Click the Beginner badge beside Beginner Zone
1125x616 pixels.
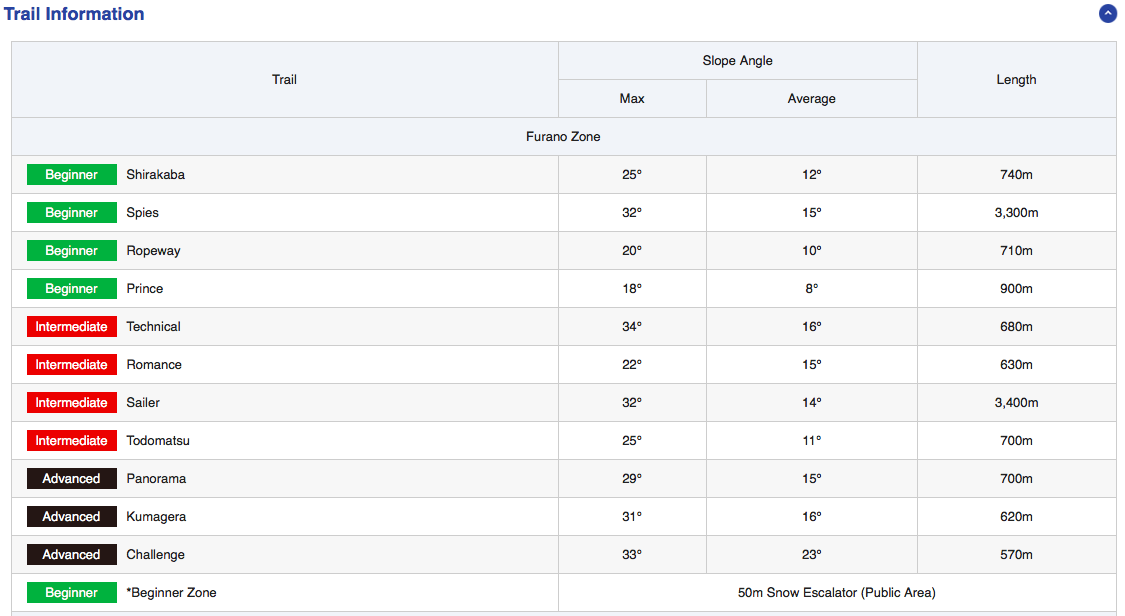click(x=72, y=593)
